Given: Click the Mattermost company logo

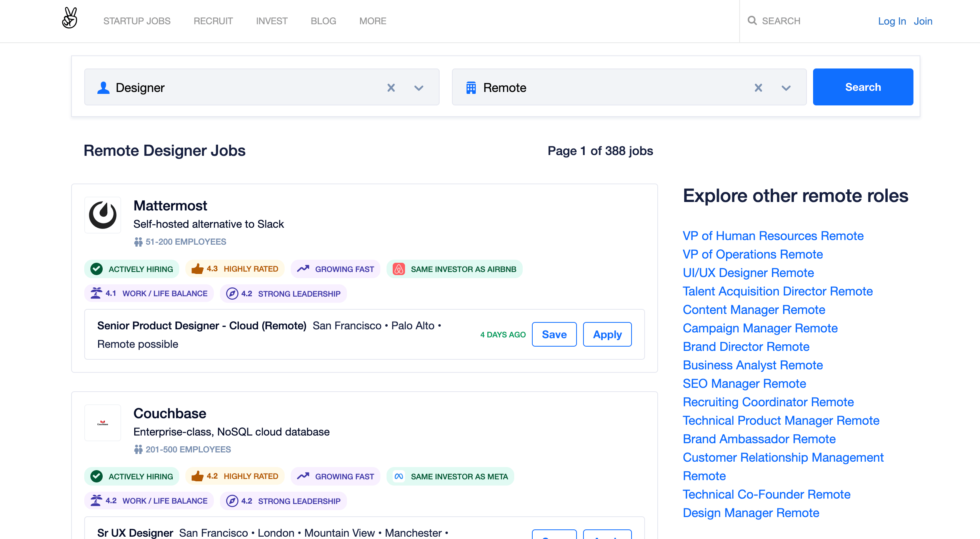Looking at the screenshot, I should coord(102,215).
